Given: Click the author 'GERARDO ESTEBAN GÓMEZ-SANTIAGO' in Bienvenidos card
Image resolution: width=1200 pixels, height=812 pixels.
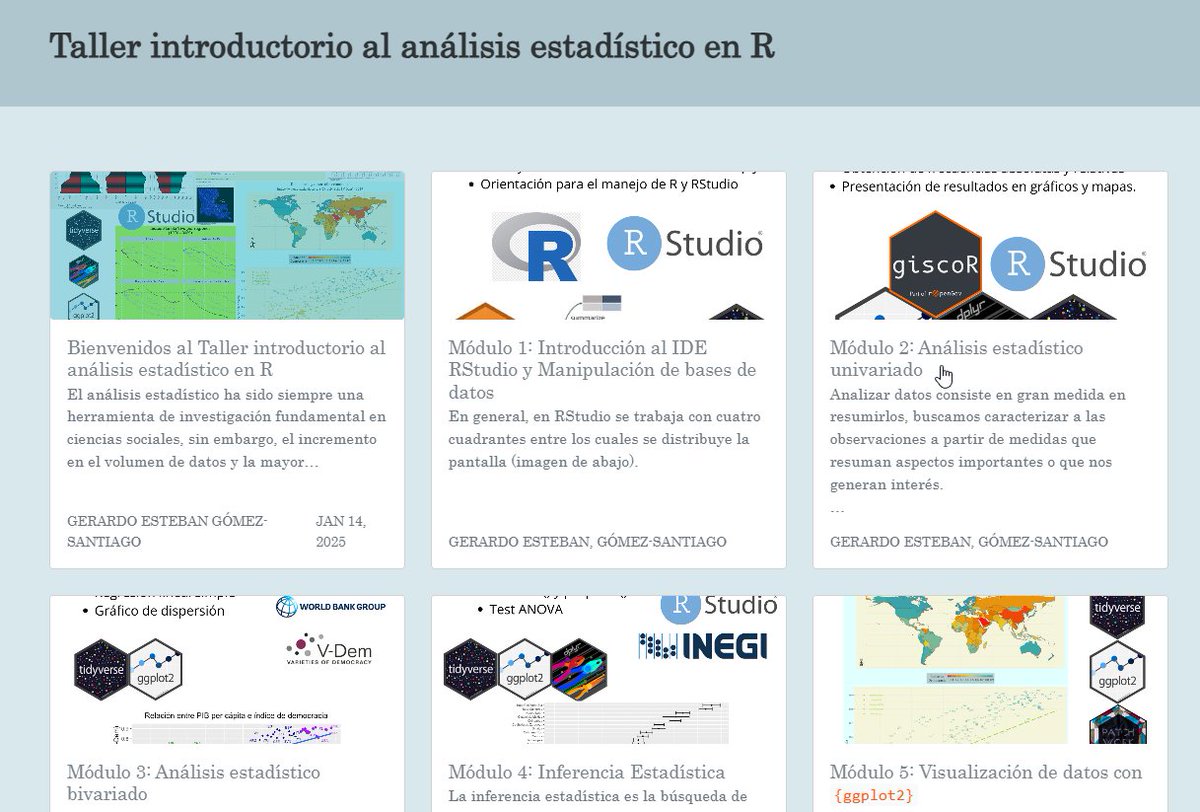Looking at the screenshot, I should [167, 531].
